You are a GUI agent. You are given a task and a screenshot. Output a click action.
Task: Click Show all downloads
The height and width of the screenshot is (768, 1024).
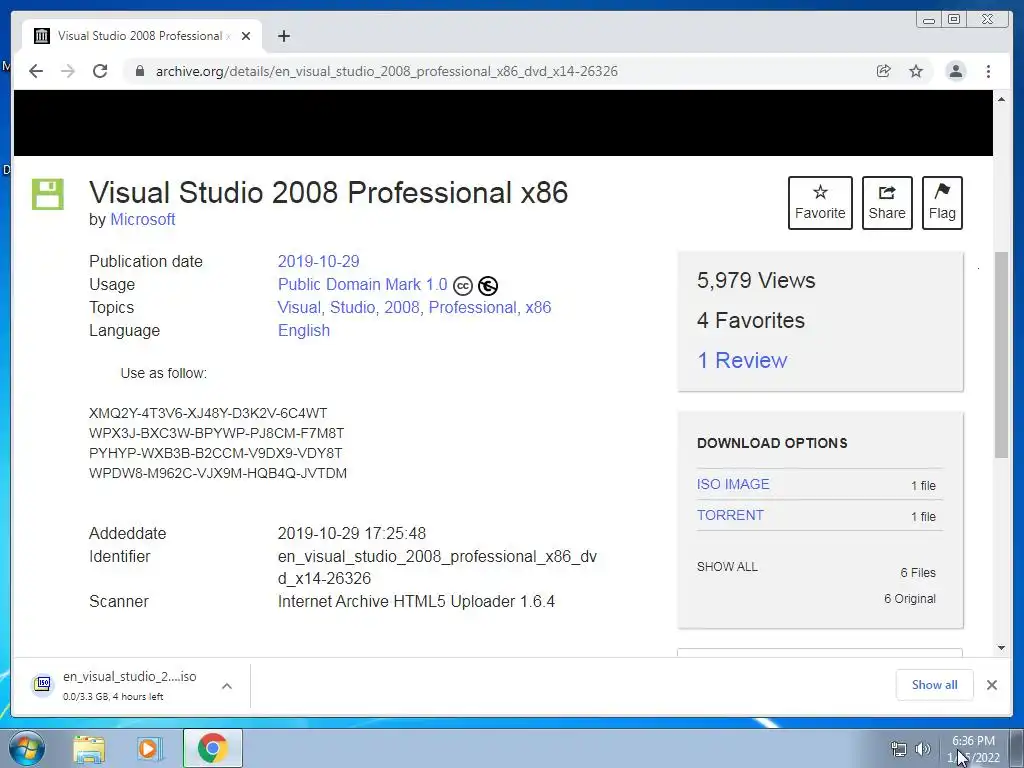pos(935,684)
